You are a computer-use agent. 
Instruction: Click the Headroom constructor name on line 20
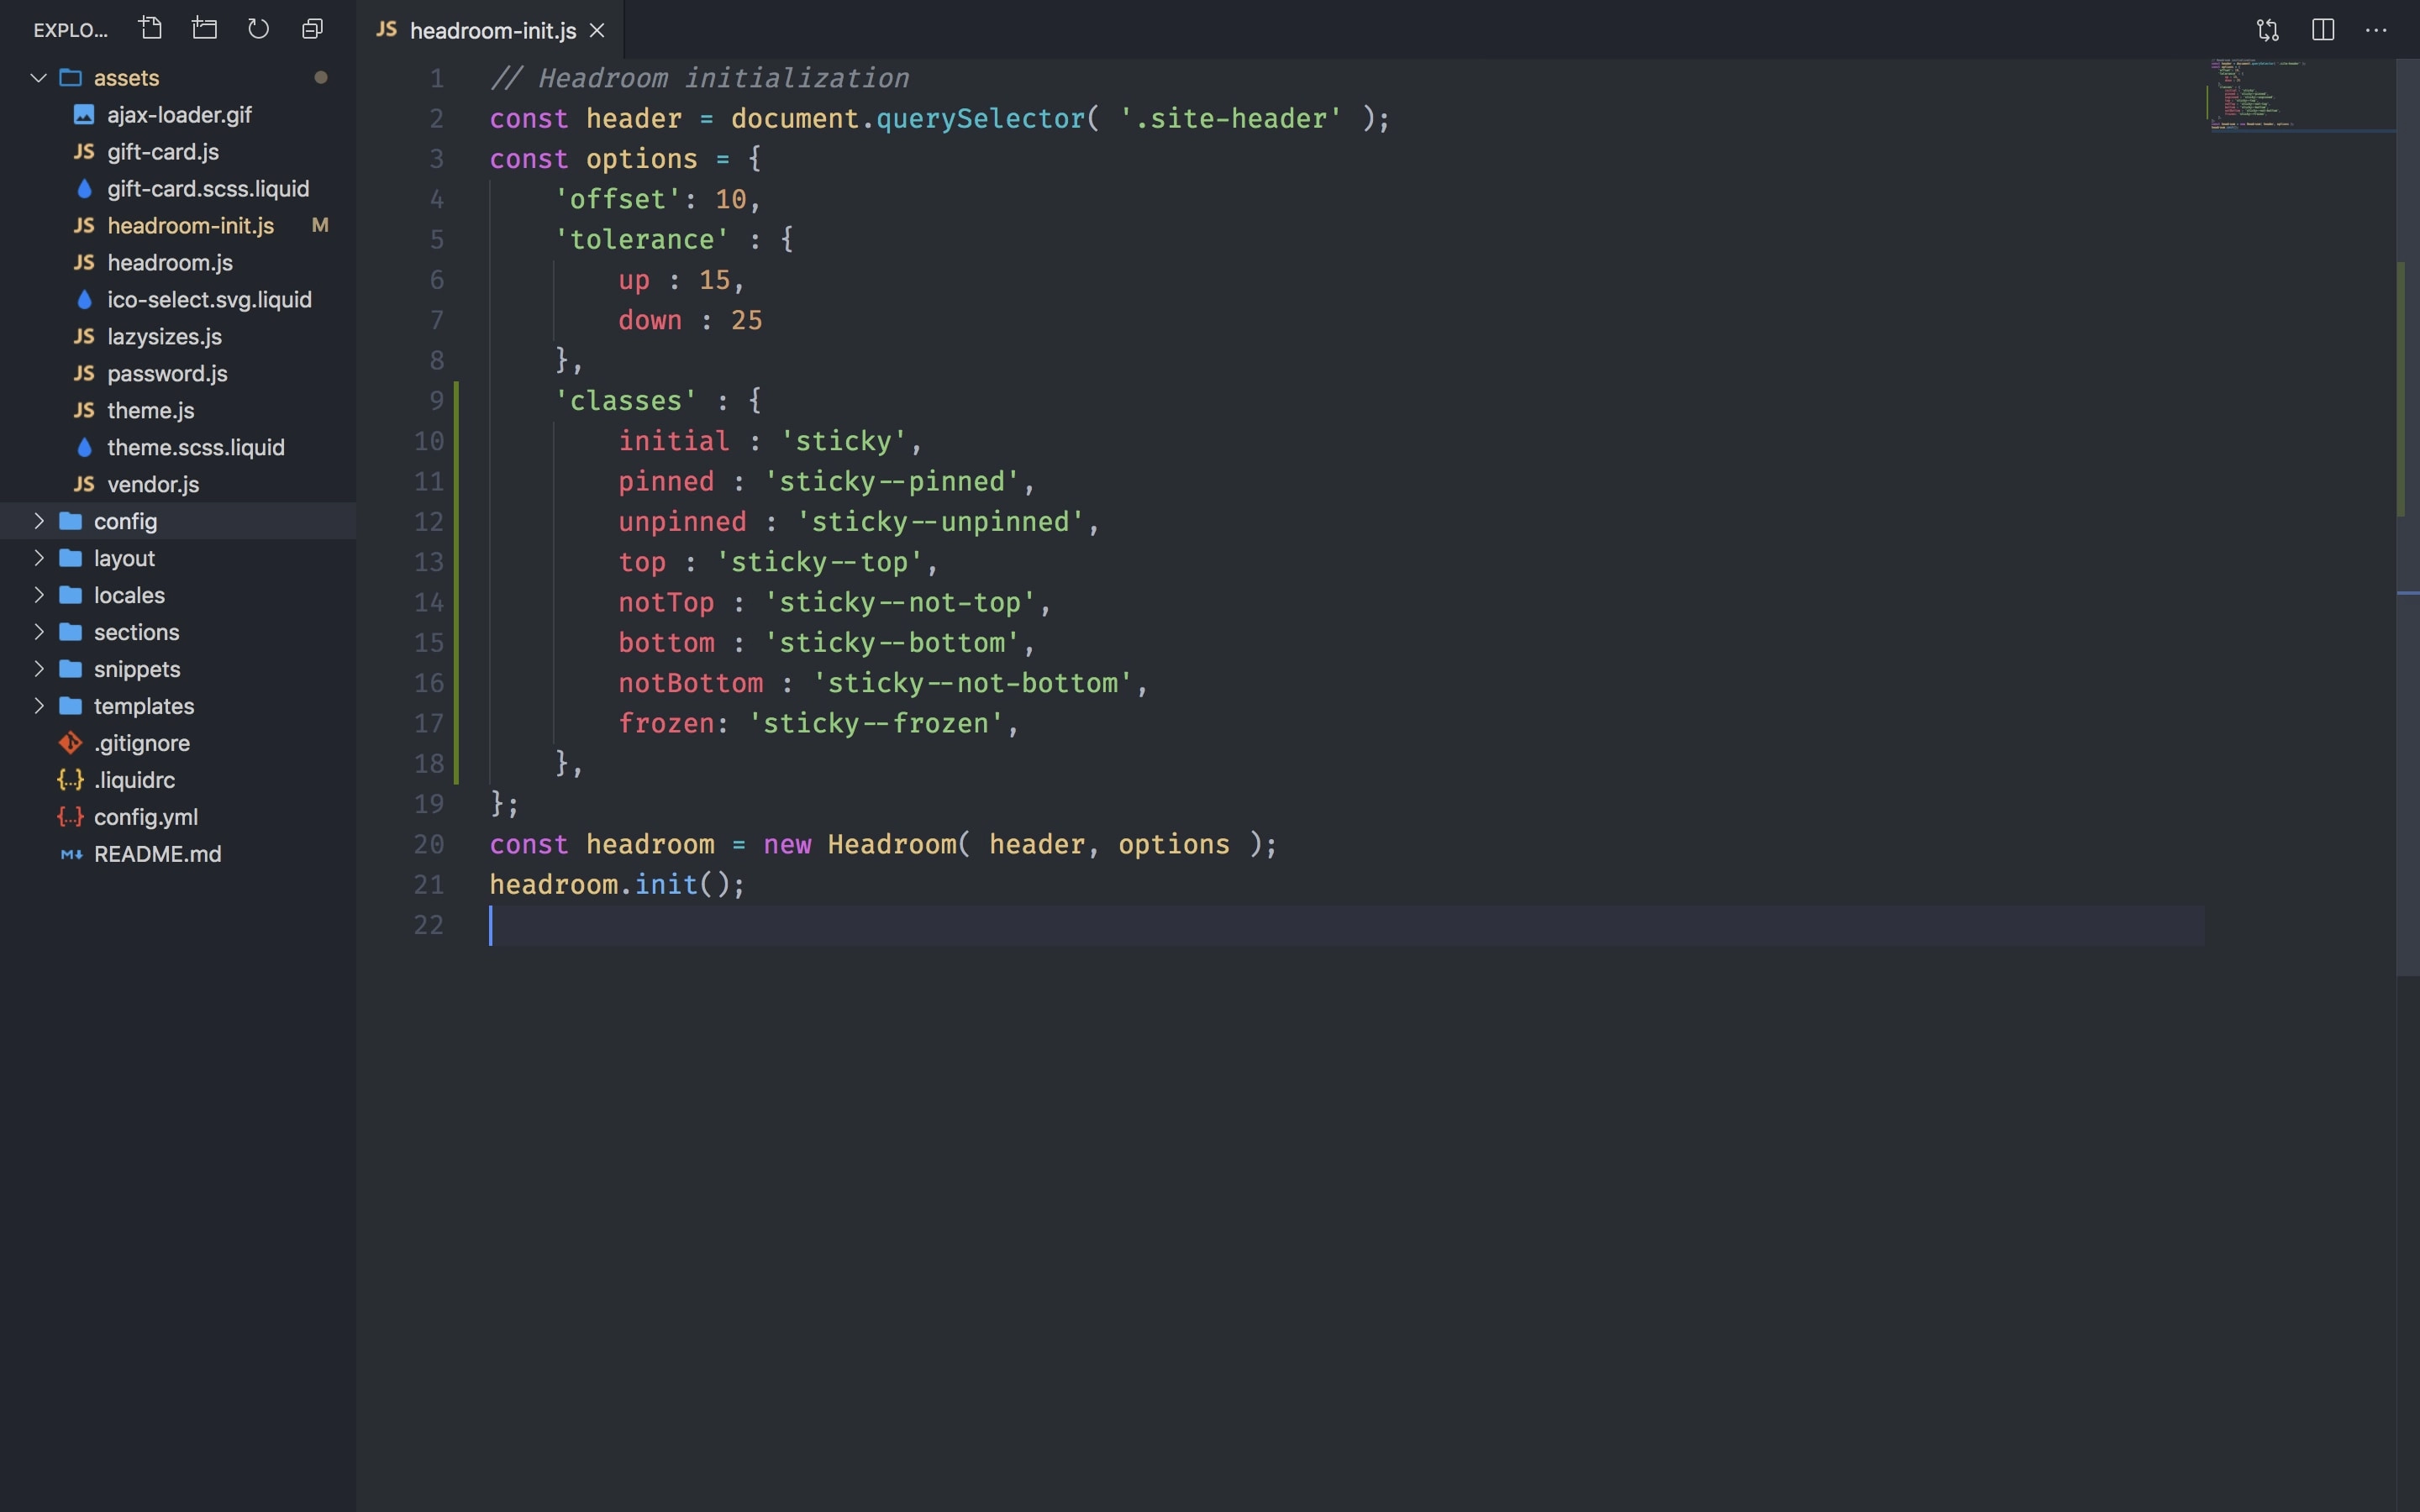[x=892, y=845]
